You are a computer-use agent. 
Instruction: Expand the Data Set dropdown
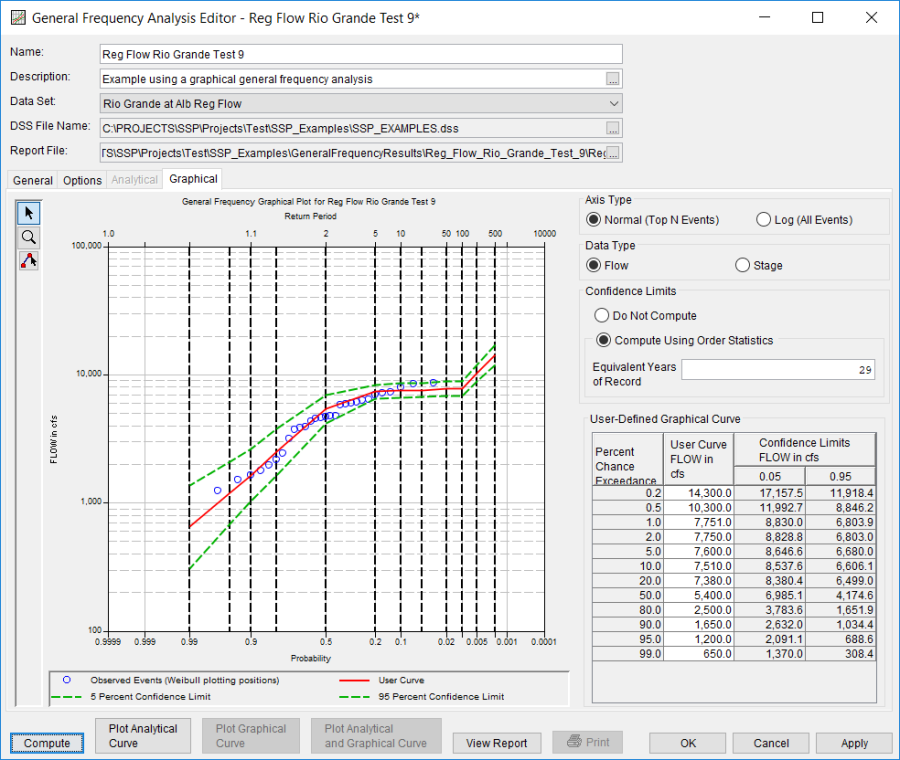pyautogui.click(x=613, y=103)
